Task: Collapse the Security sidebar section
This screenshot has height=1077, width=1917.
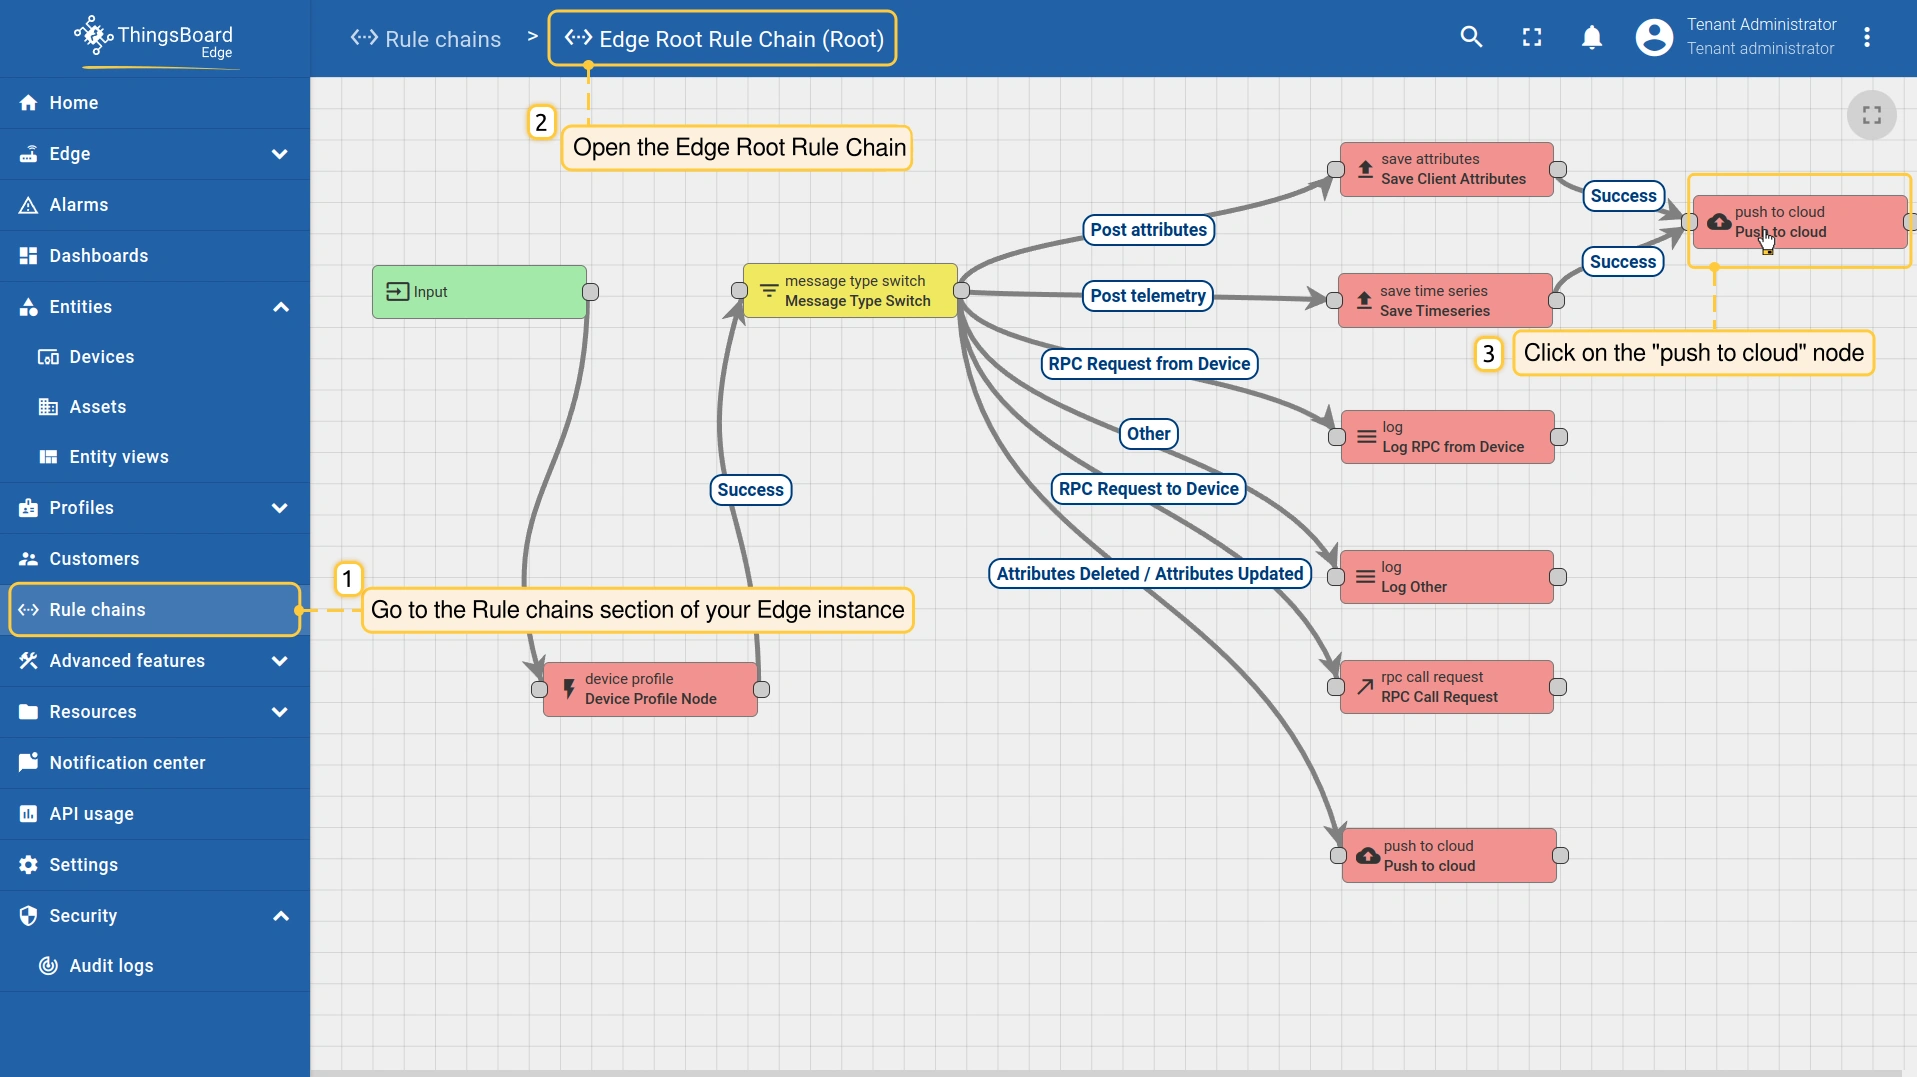Action: tap(280, 916)
